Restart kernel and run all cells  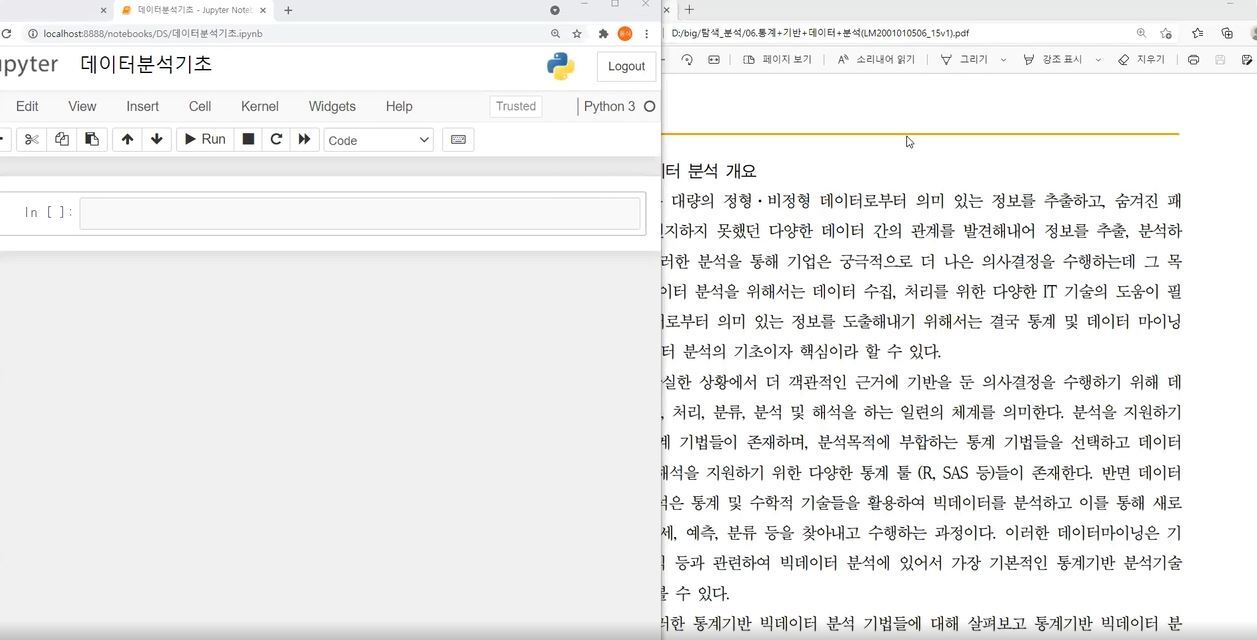pos(304,140)
